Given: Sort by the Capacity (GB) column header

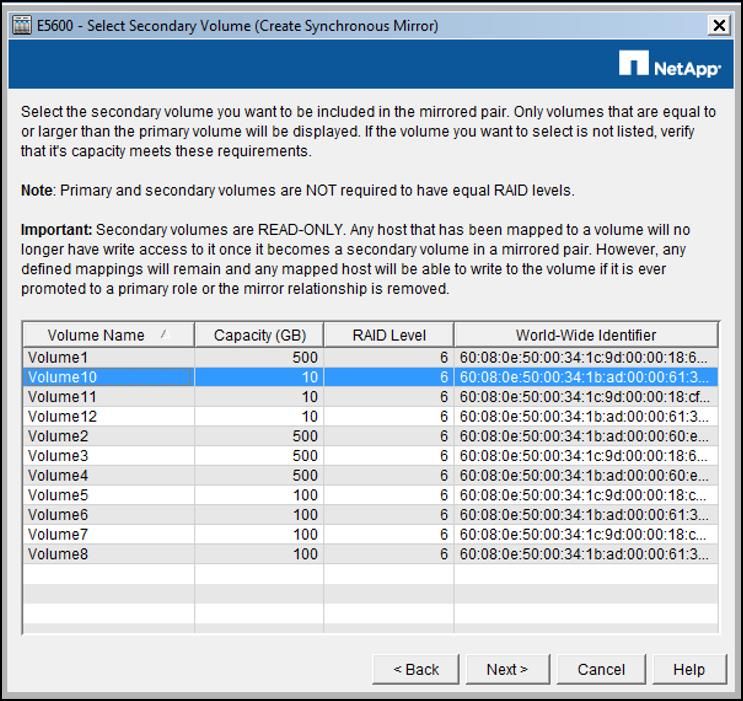Looking at the screenshot, I should (x=259, y=335).
